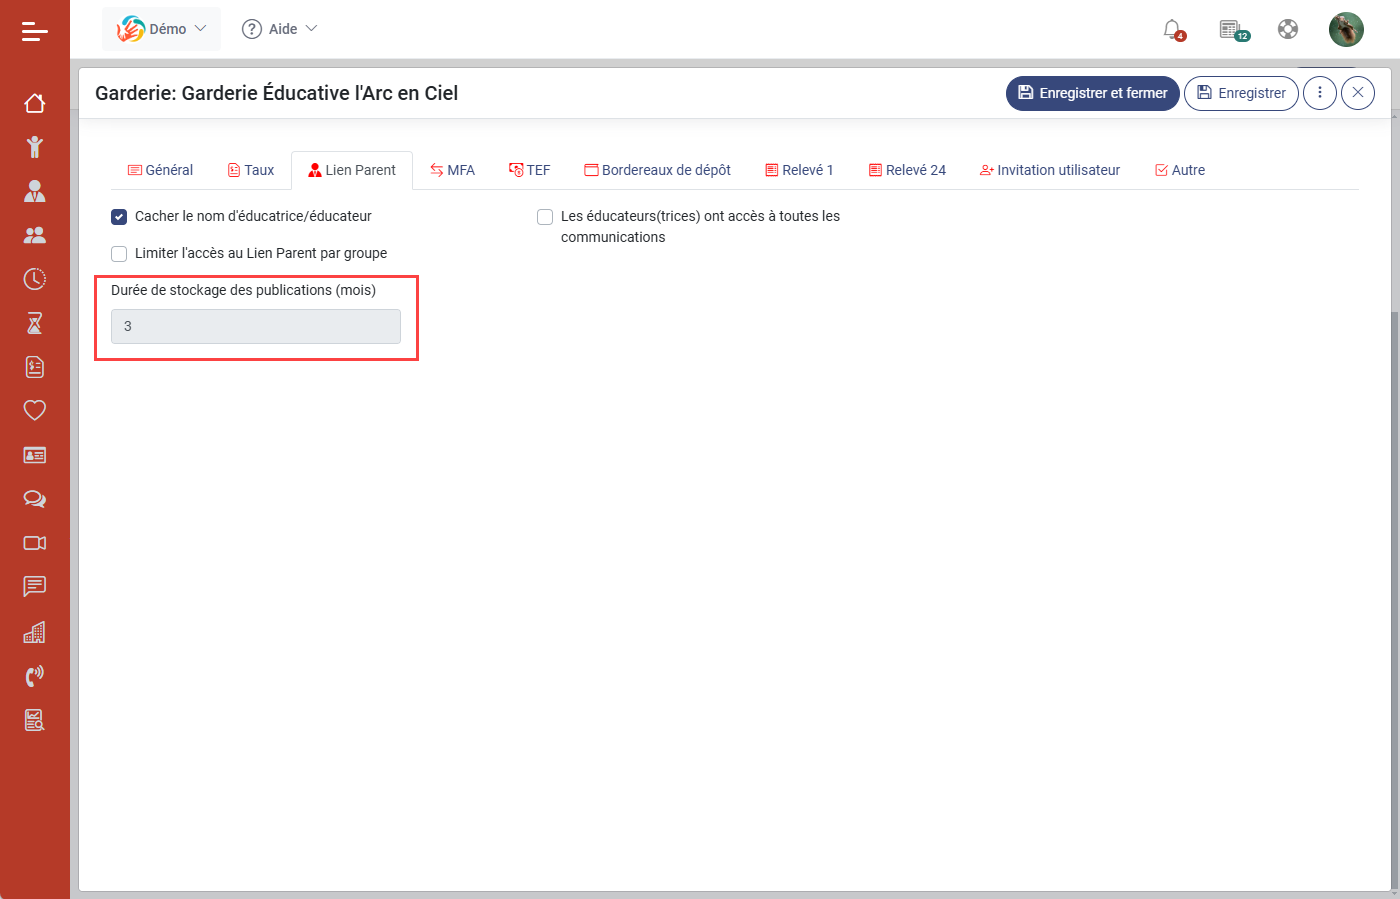Screen dimensions: 1400x899
Task: Open the Invitation utilisateur tab
Action: (x=1050, y=170)
